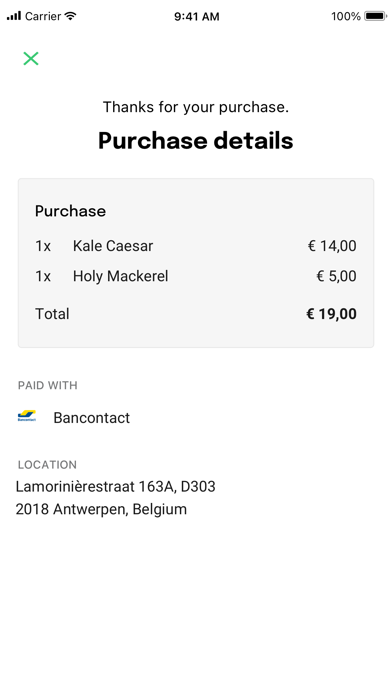392x696 pixels.
Task: Tap the Thanks for your purchase message
Action: 196,107
